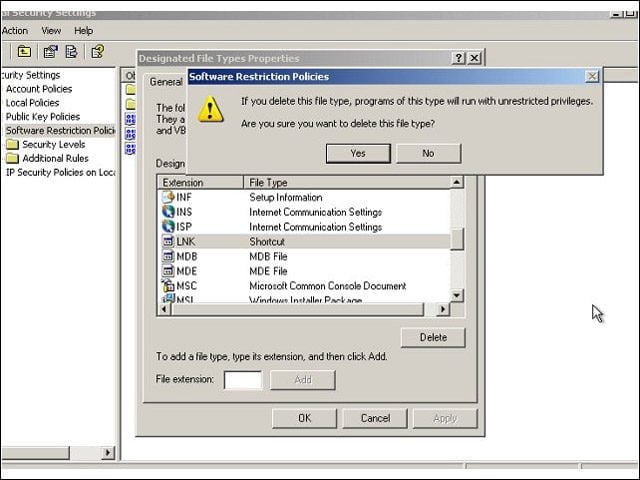Click the file type list scroll up arrow

pyautogui.click(x=457, y=182)
